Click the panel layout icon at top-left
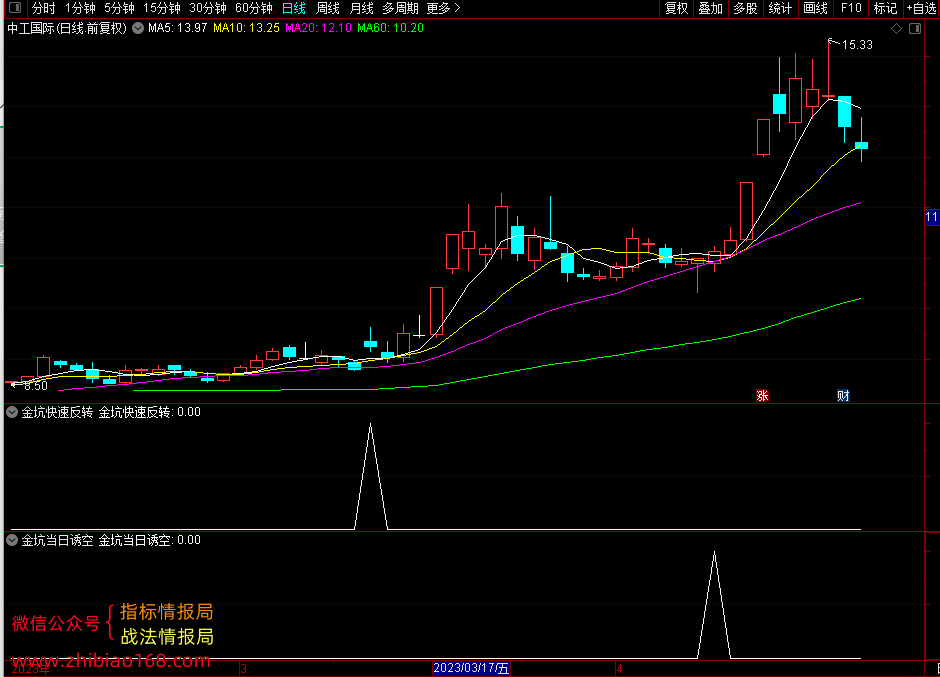The height and width of the screenshot is (677, 940). [x=15, y=8]
